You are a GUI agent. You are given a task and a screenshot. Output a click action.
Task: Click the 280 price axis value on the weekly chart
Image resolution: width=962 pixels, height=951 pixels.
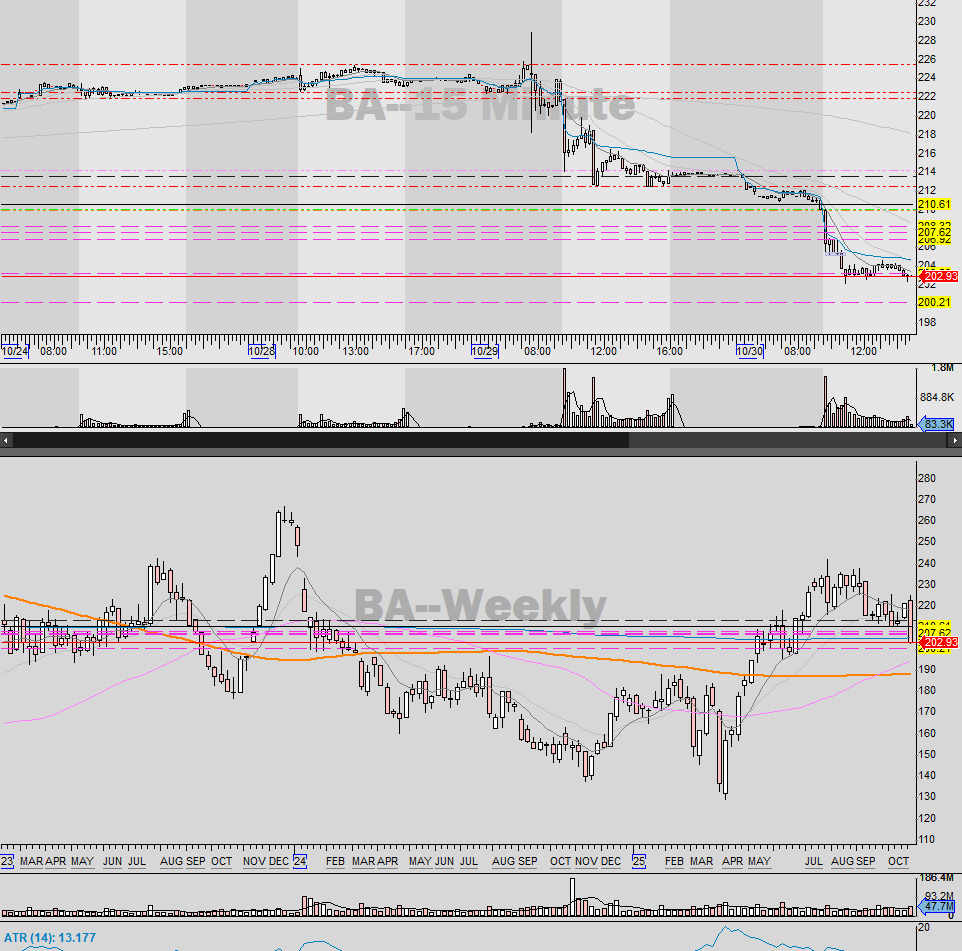[927, 478]
